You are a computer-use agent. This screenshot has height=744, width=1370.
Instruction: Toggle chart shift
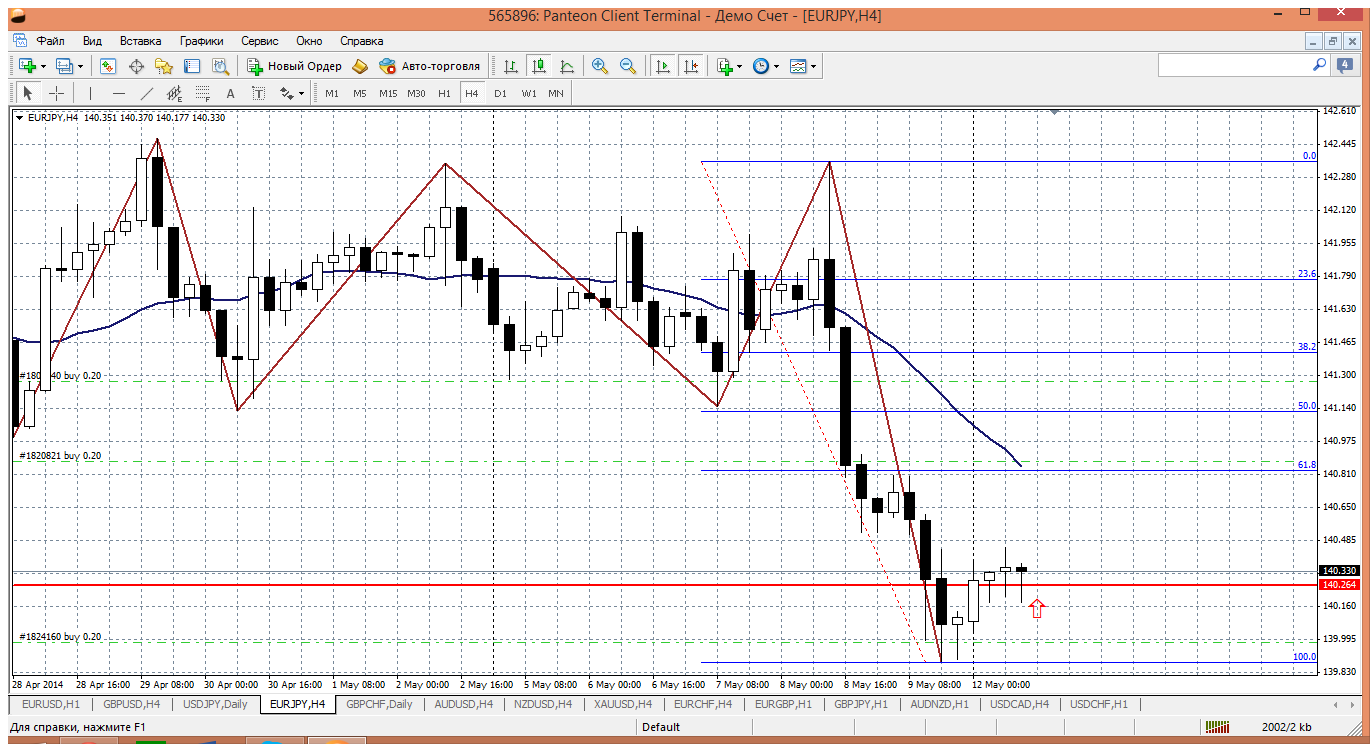click(x=690, y=66)
